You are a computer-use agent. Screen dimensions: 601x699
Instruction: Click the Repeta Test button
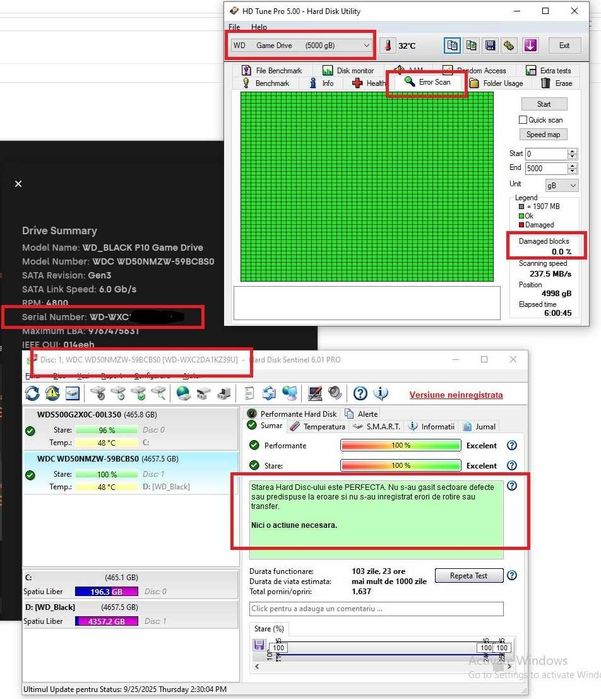(469, 576)
